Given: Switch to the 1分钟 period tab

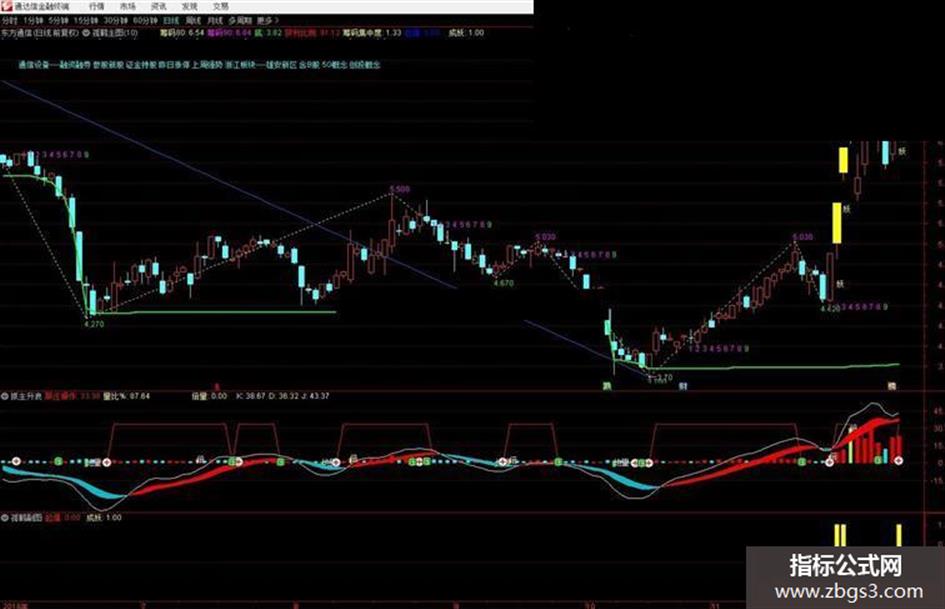Looking at the screenshot, I should pos(33,21).
